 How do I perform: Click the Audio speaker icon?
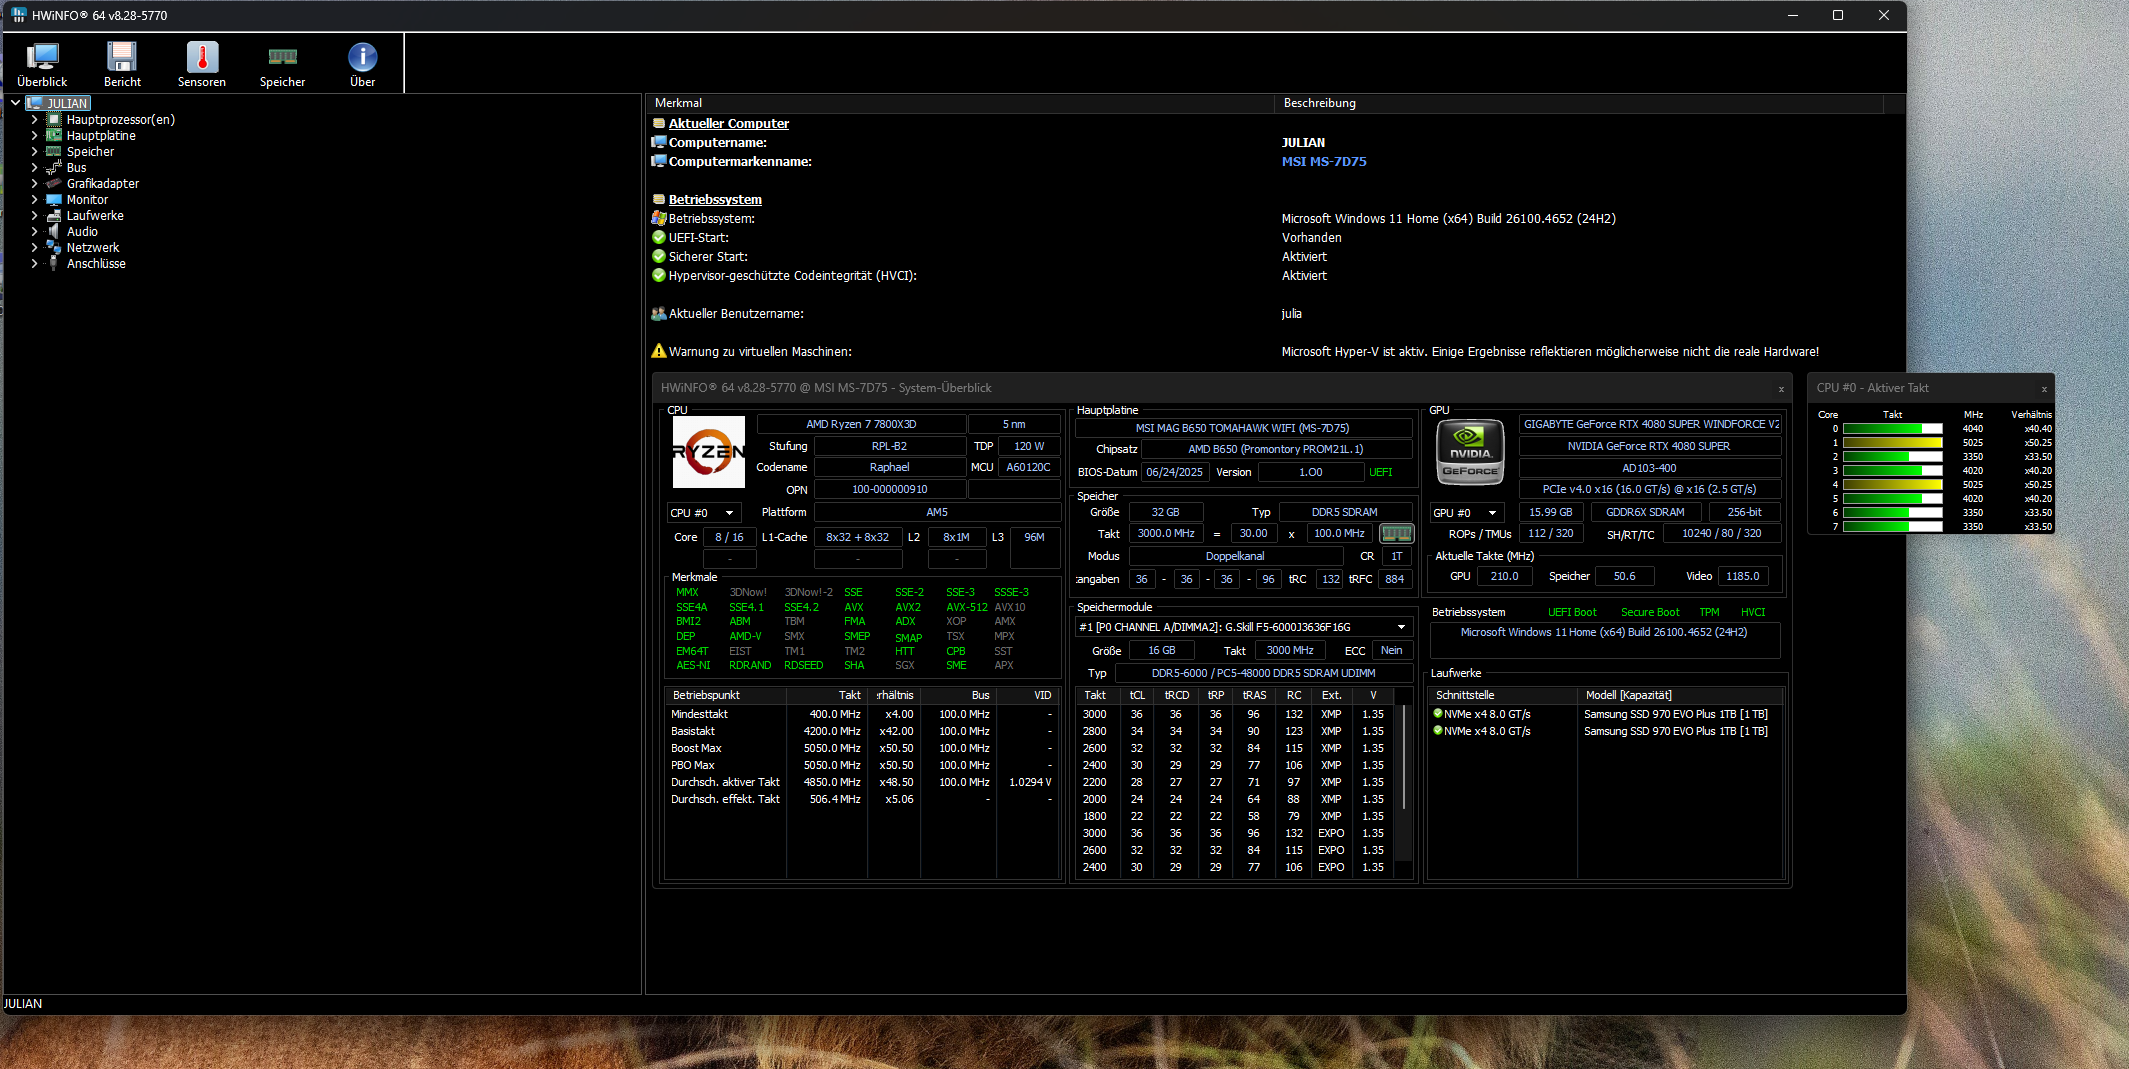pos(54,231)
